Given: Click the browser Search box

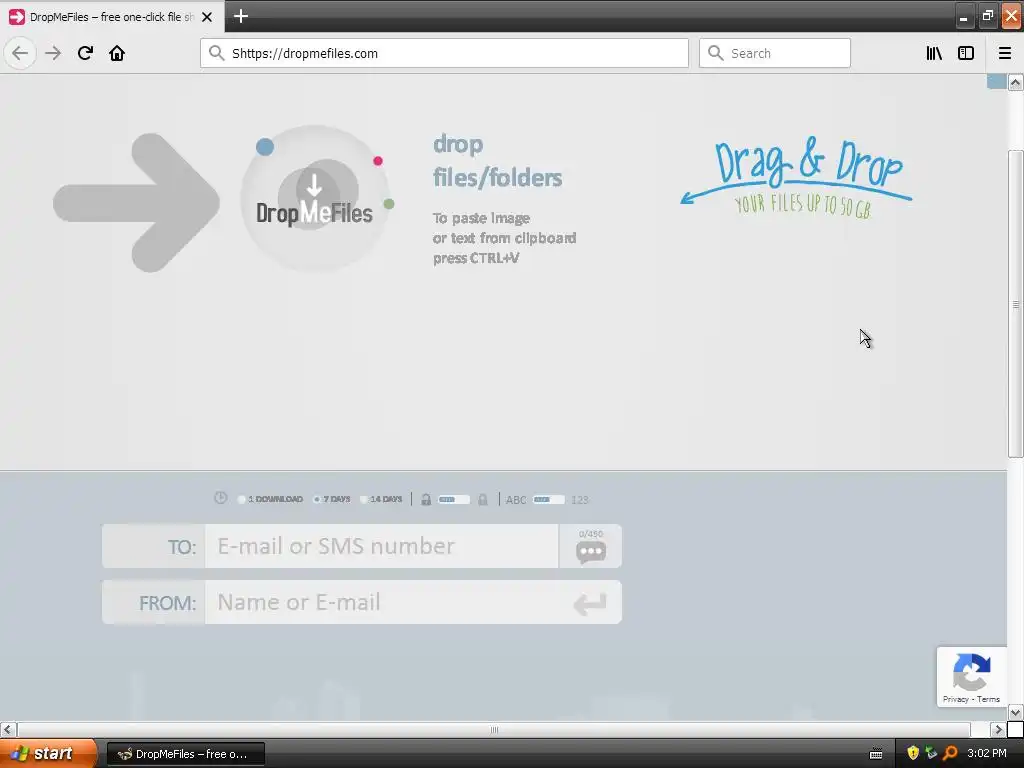Looking at the screenshot, I should pyautogui.click(x=775, y=53).
